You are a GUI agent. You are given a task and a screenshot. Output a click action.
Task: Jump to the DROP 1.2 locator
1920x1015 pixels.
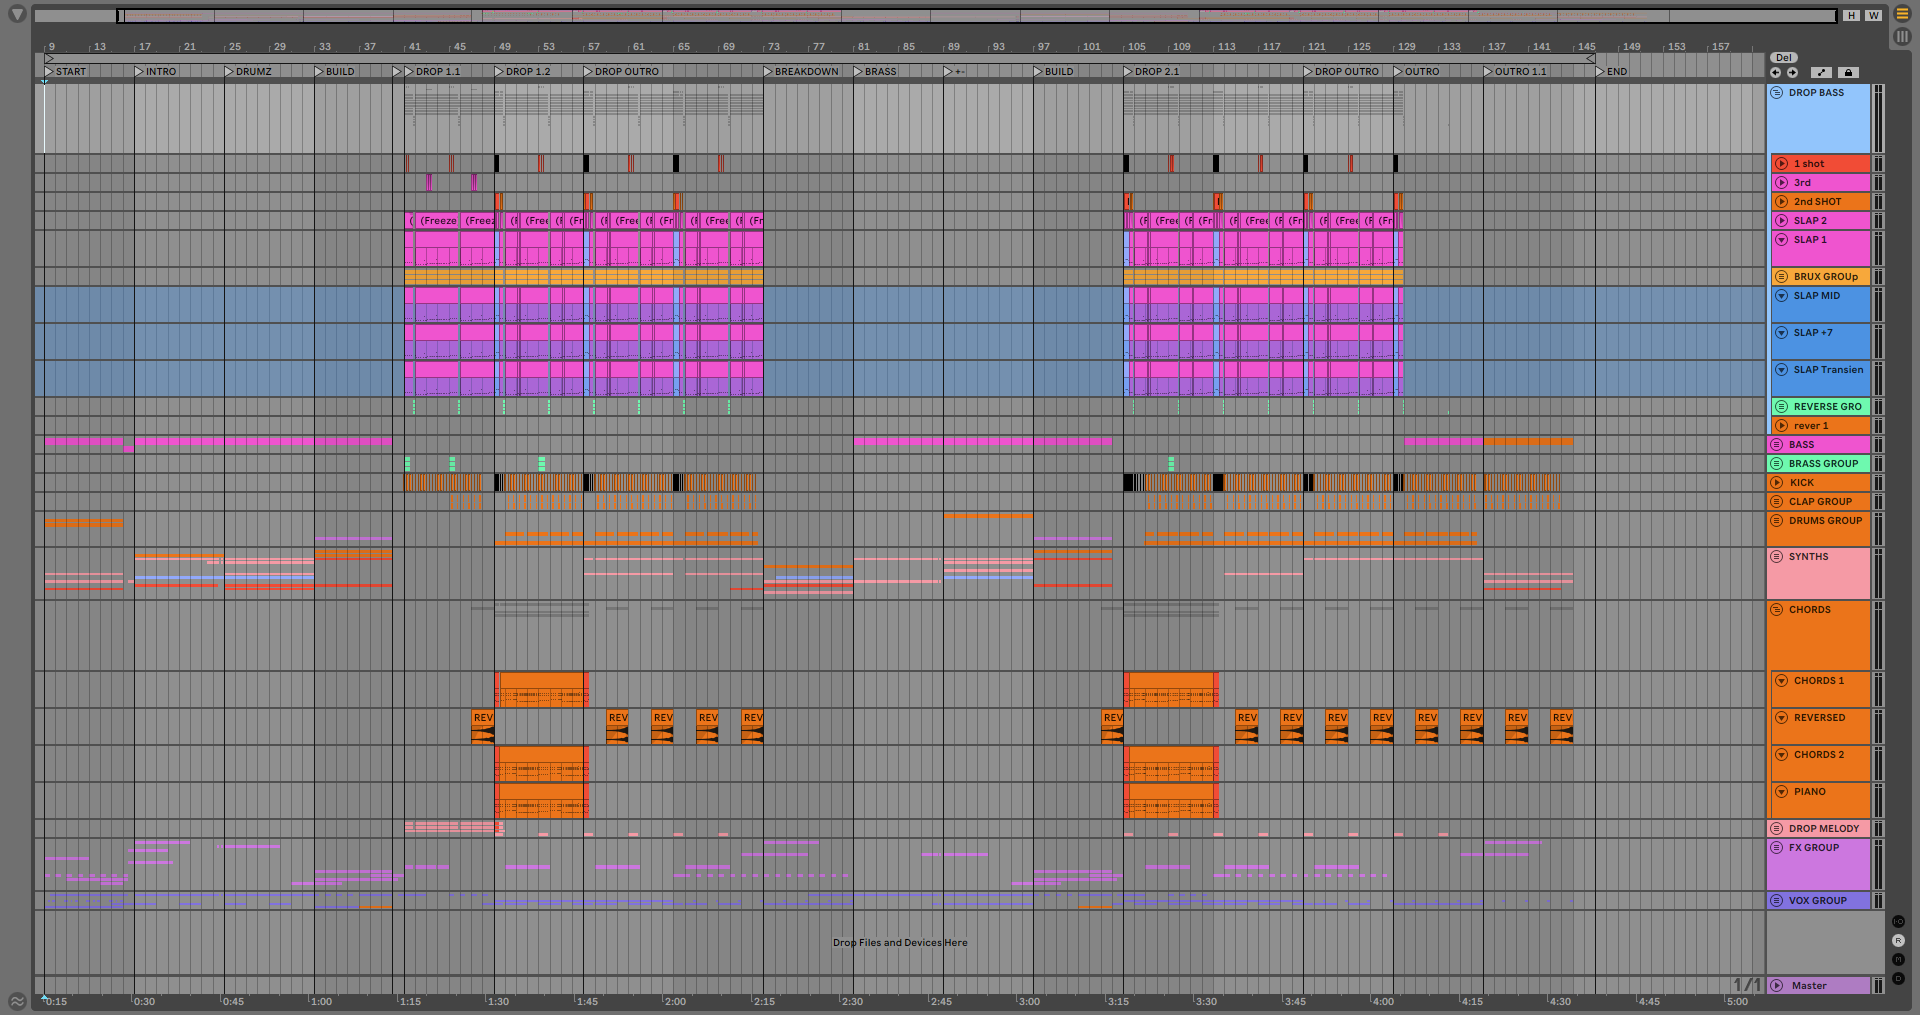523,72
